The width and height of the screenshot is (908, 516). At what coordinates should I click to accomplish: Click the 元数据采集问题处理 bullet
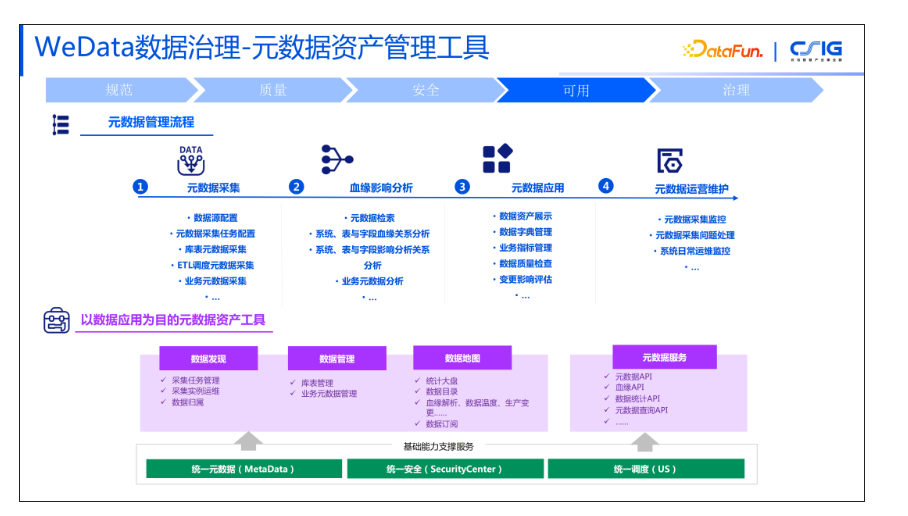(x=694, y=235)
